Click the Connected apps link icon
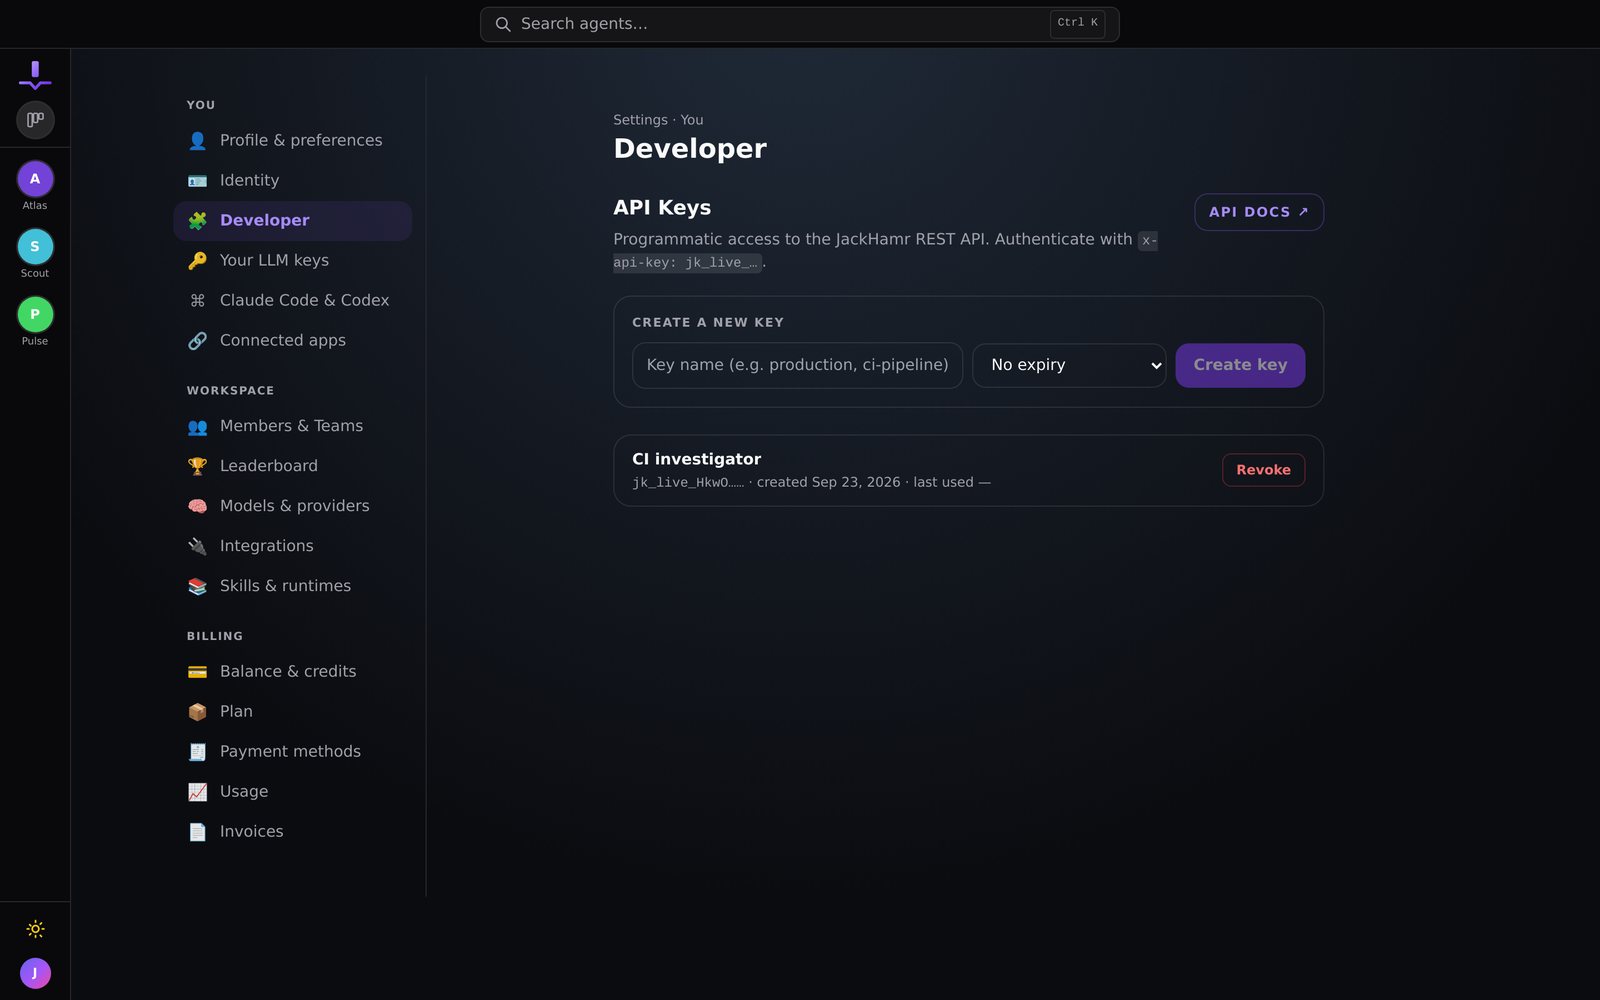This screenshot has height=1000, width=1600. coord(198,341)
